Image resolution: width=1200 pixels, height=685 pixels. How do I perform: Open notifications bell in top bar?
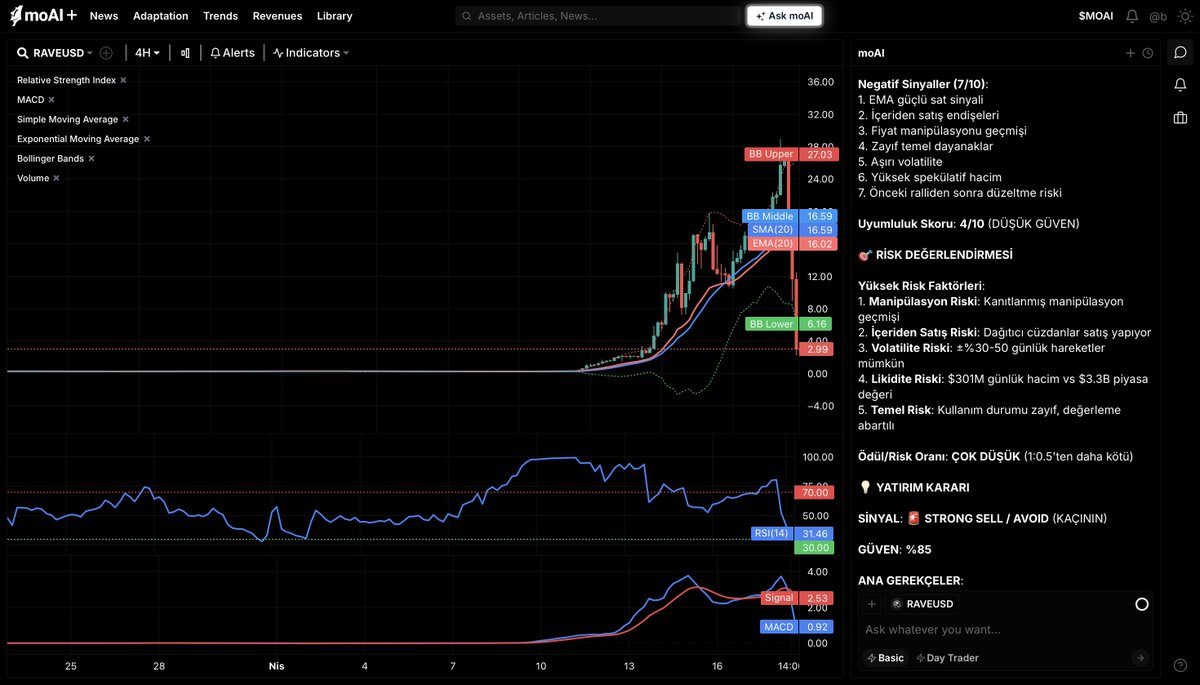point(1132,16)
